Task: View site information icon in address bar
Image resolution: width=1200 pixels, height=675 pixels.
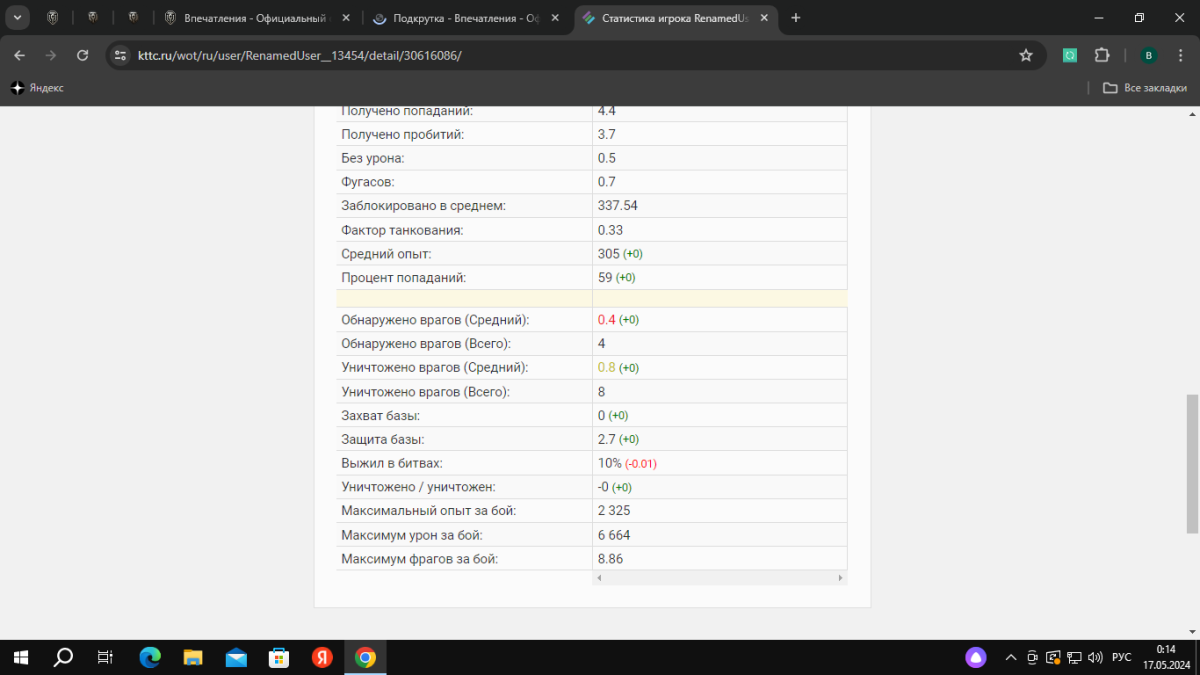Action: pyautogui.click(x=121, y=56)
